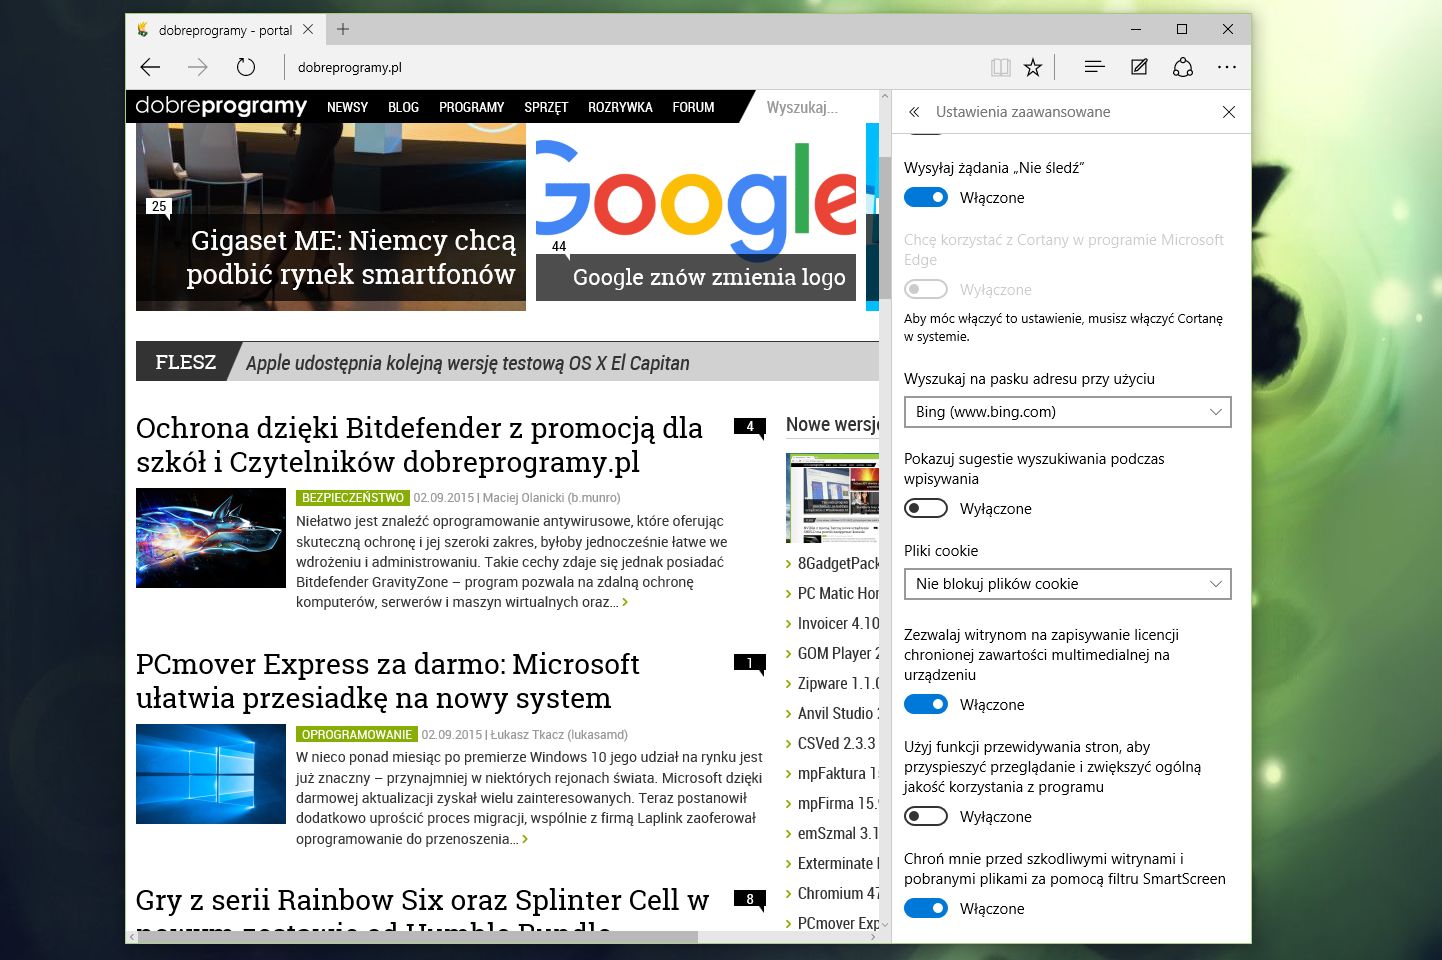This screenshot has height=960, width=1442.
Task: Open the cookie blocking dropdown
Action: (x=1066, y=583)
